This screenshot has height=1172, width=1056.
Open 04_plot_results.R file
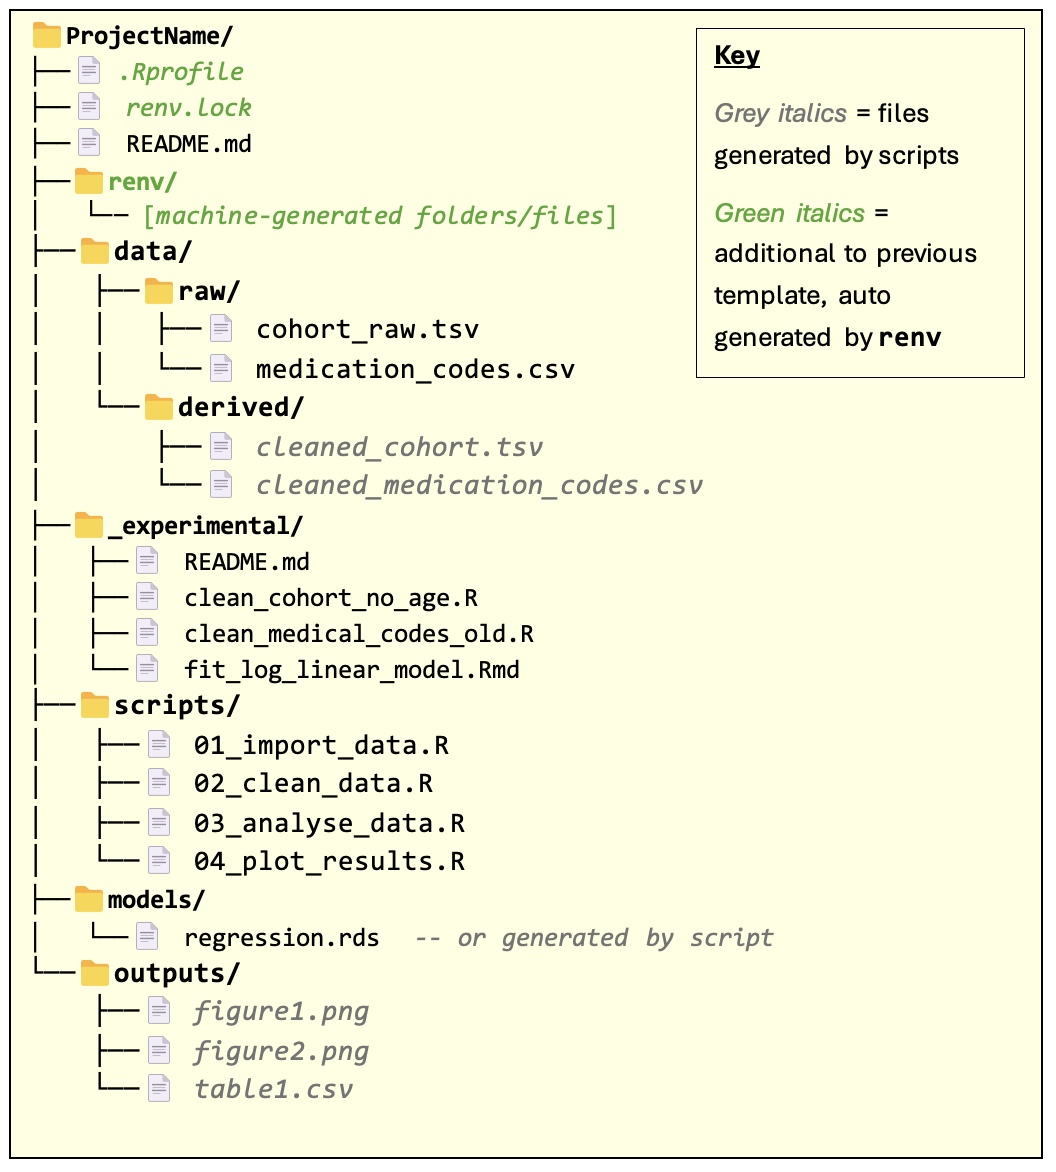coord(329,861)
